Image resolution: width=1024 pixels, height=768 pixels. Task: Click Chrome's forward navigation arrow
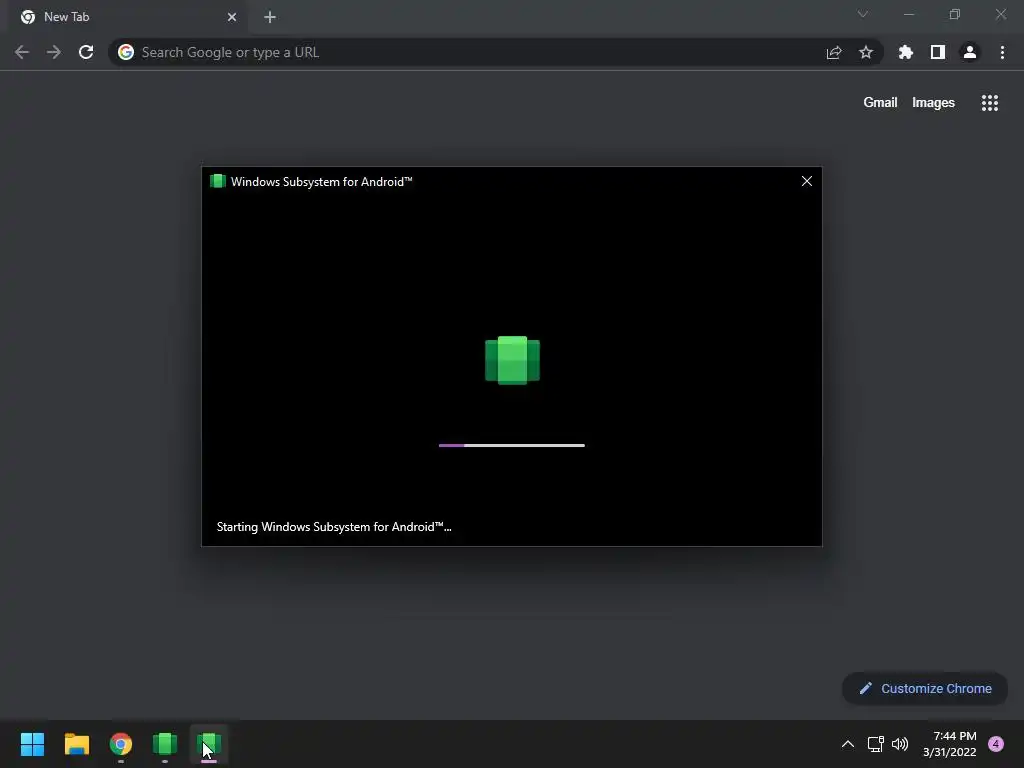pos(54,52)
